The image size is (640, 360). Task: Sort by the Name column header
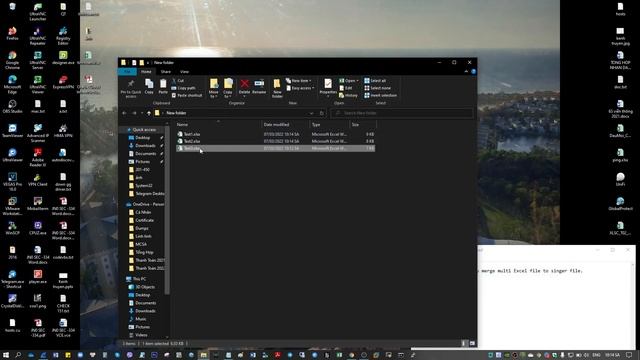[x=218, y=124]
